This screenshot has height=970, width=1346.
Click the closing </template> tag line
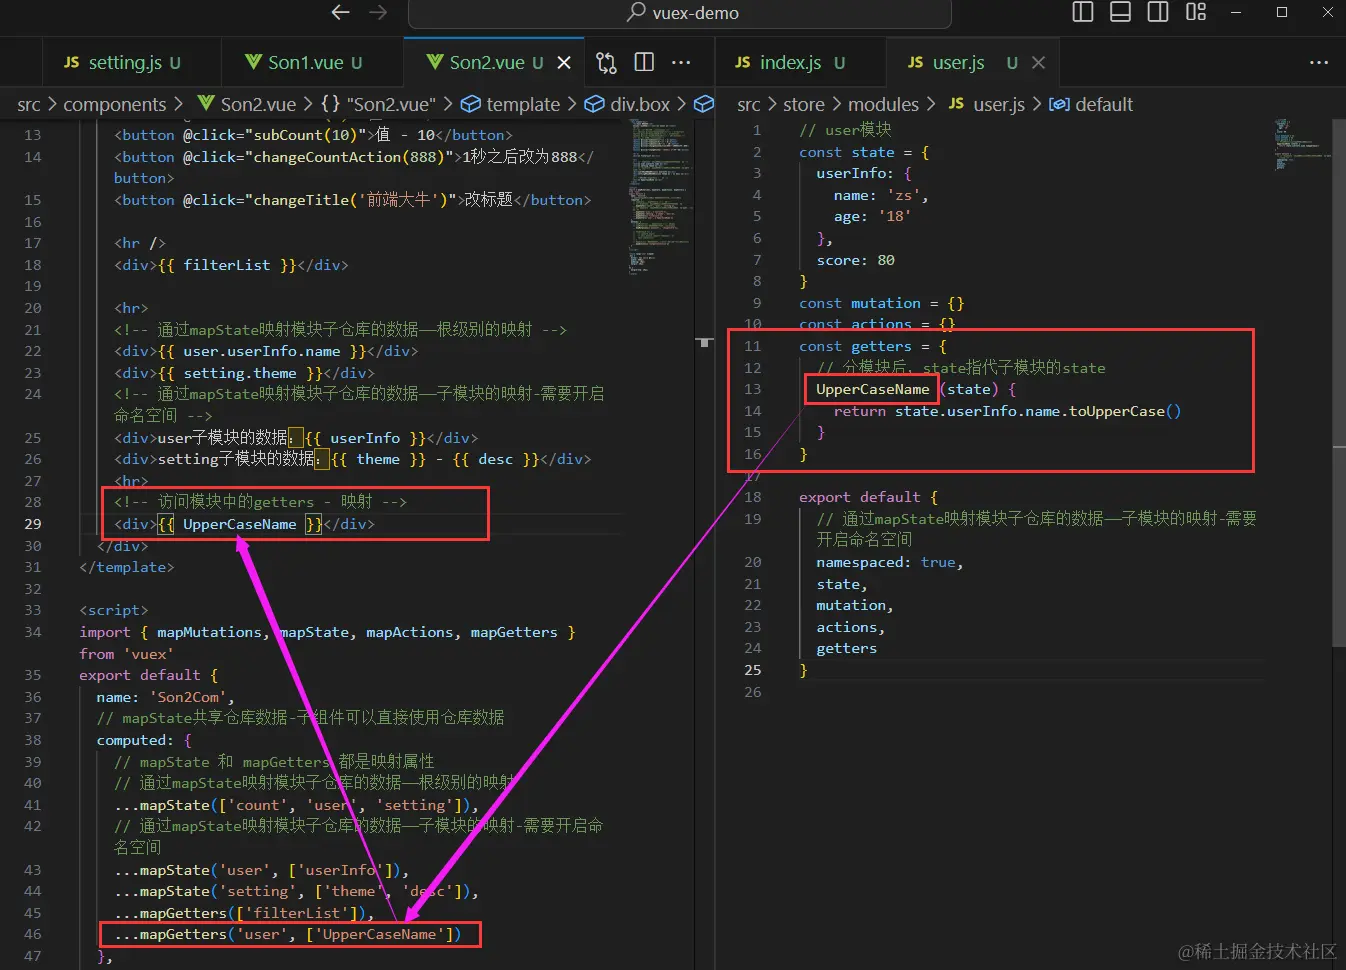click(126, 567)
